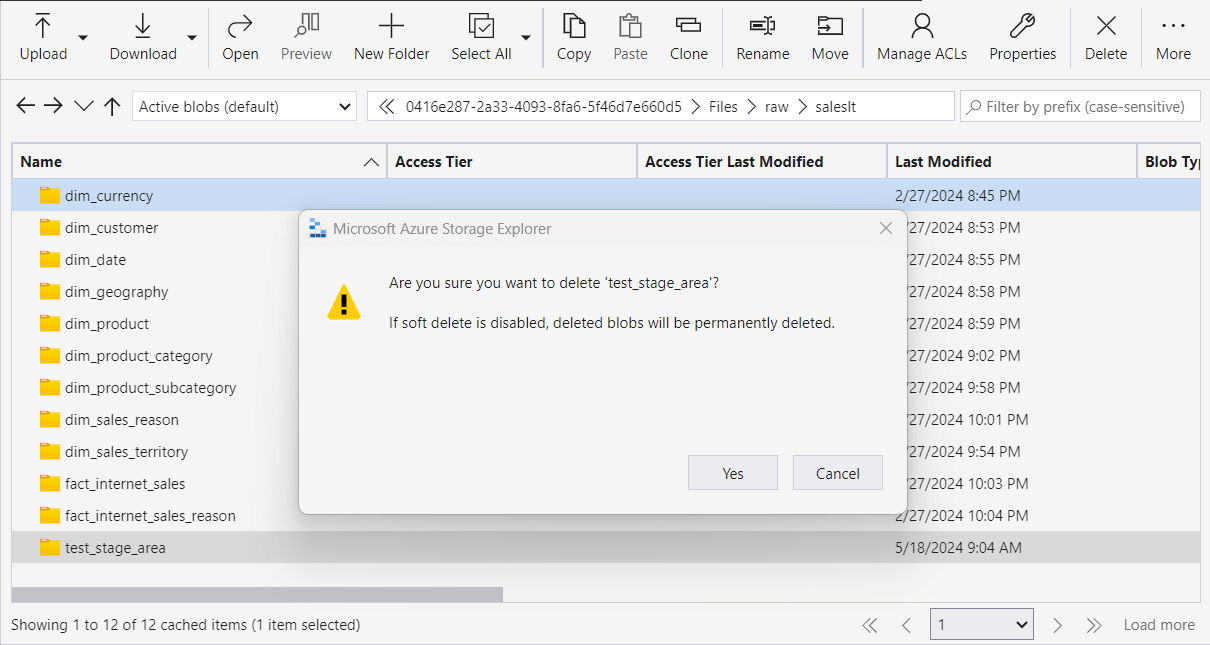Click the prefix filter field
1210x645 pixels.
1080,105
